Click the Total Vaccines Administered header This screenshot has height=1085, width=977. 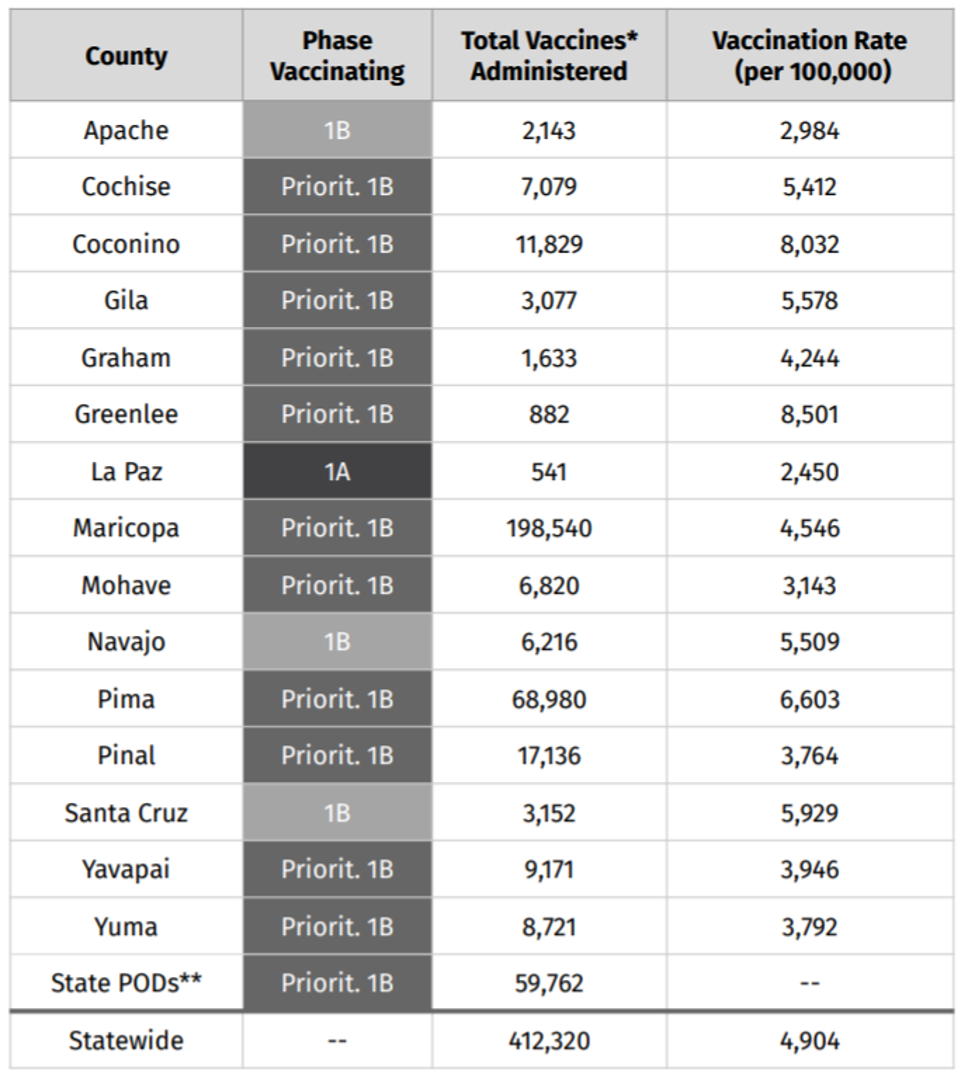point(549,56)
